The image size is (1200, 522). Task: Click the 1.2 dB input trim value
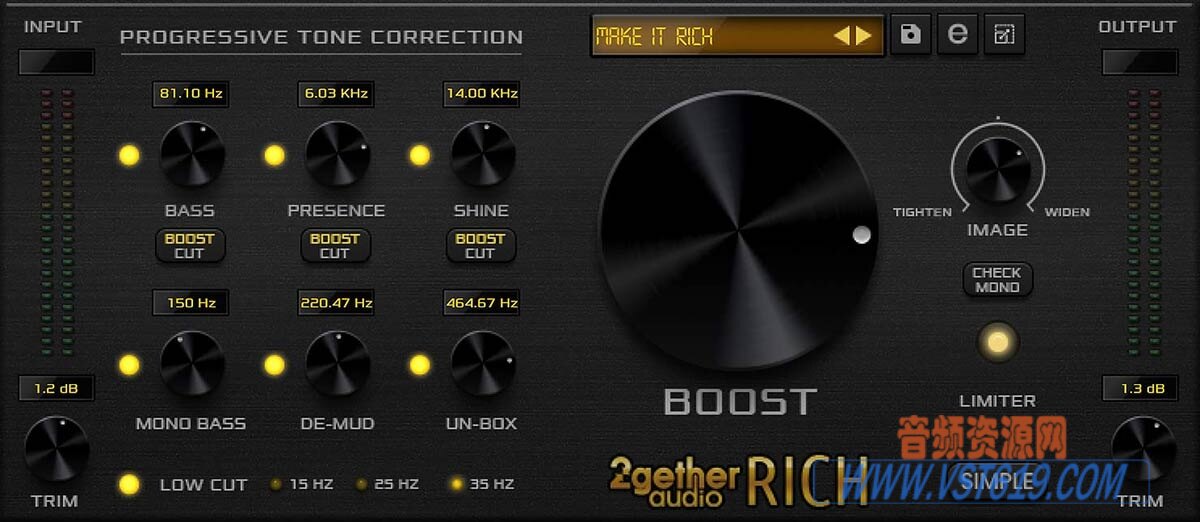pyautogui.click(x=56, y=388)
